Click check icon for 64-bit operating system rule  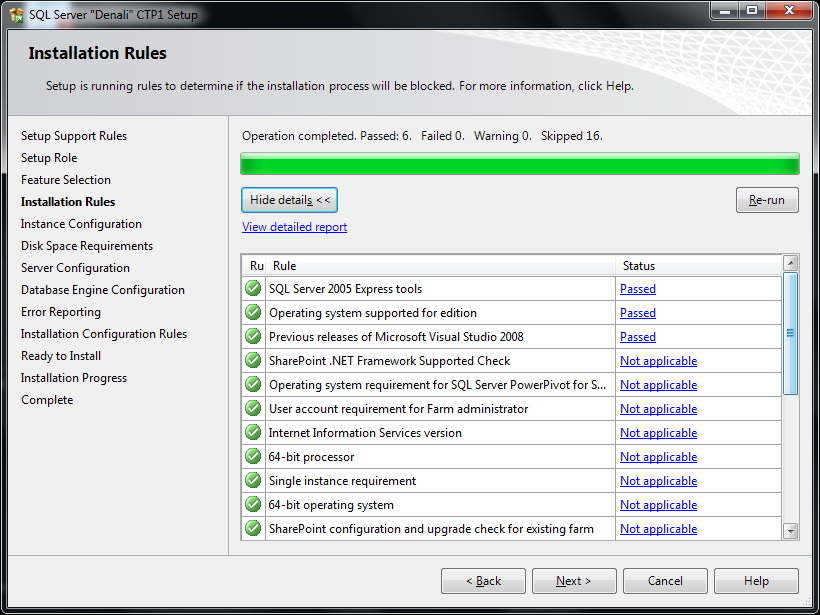click(253, 505)
